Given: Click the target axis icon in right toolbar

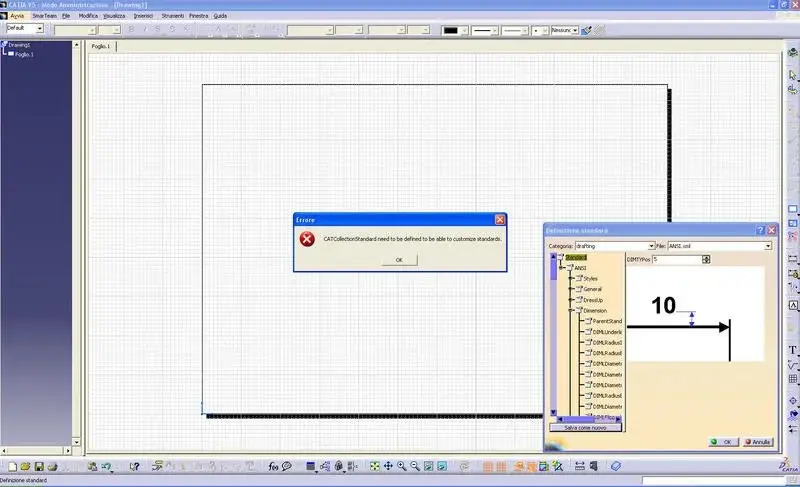Looking at the screenshot, I should click(x=792, y=401).
